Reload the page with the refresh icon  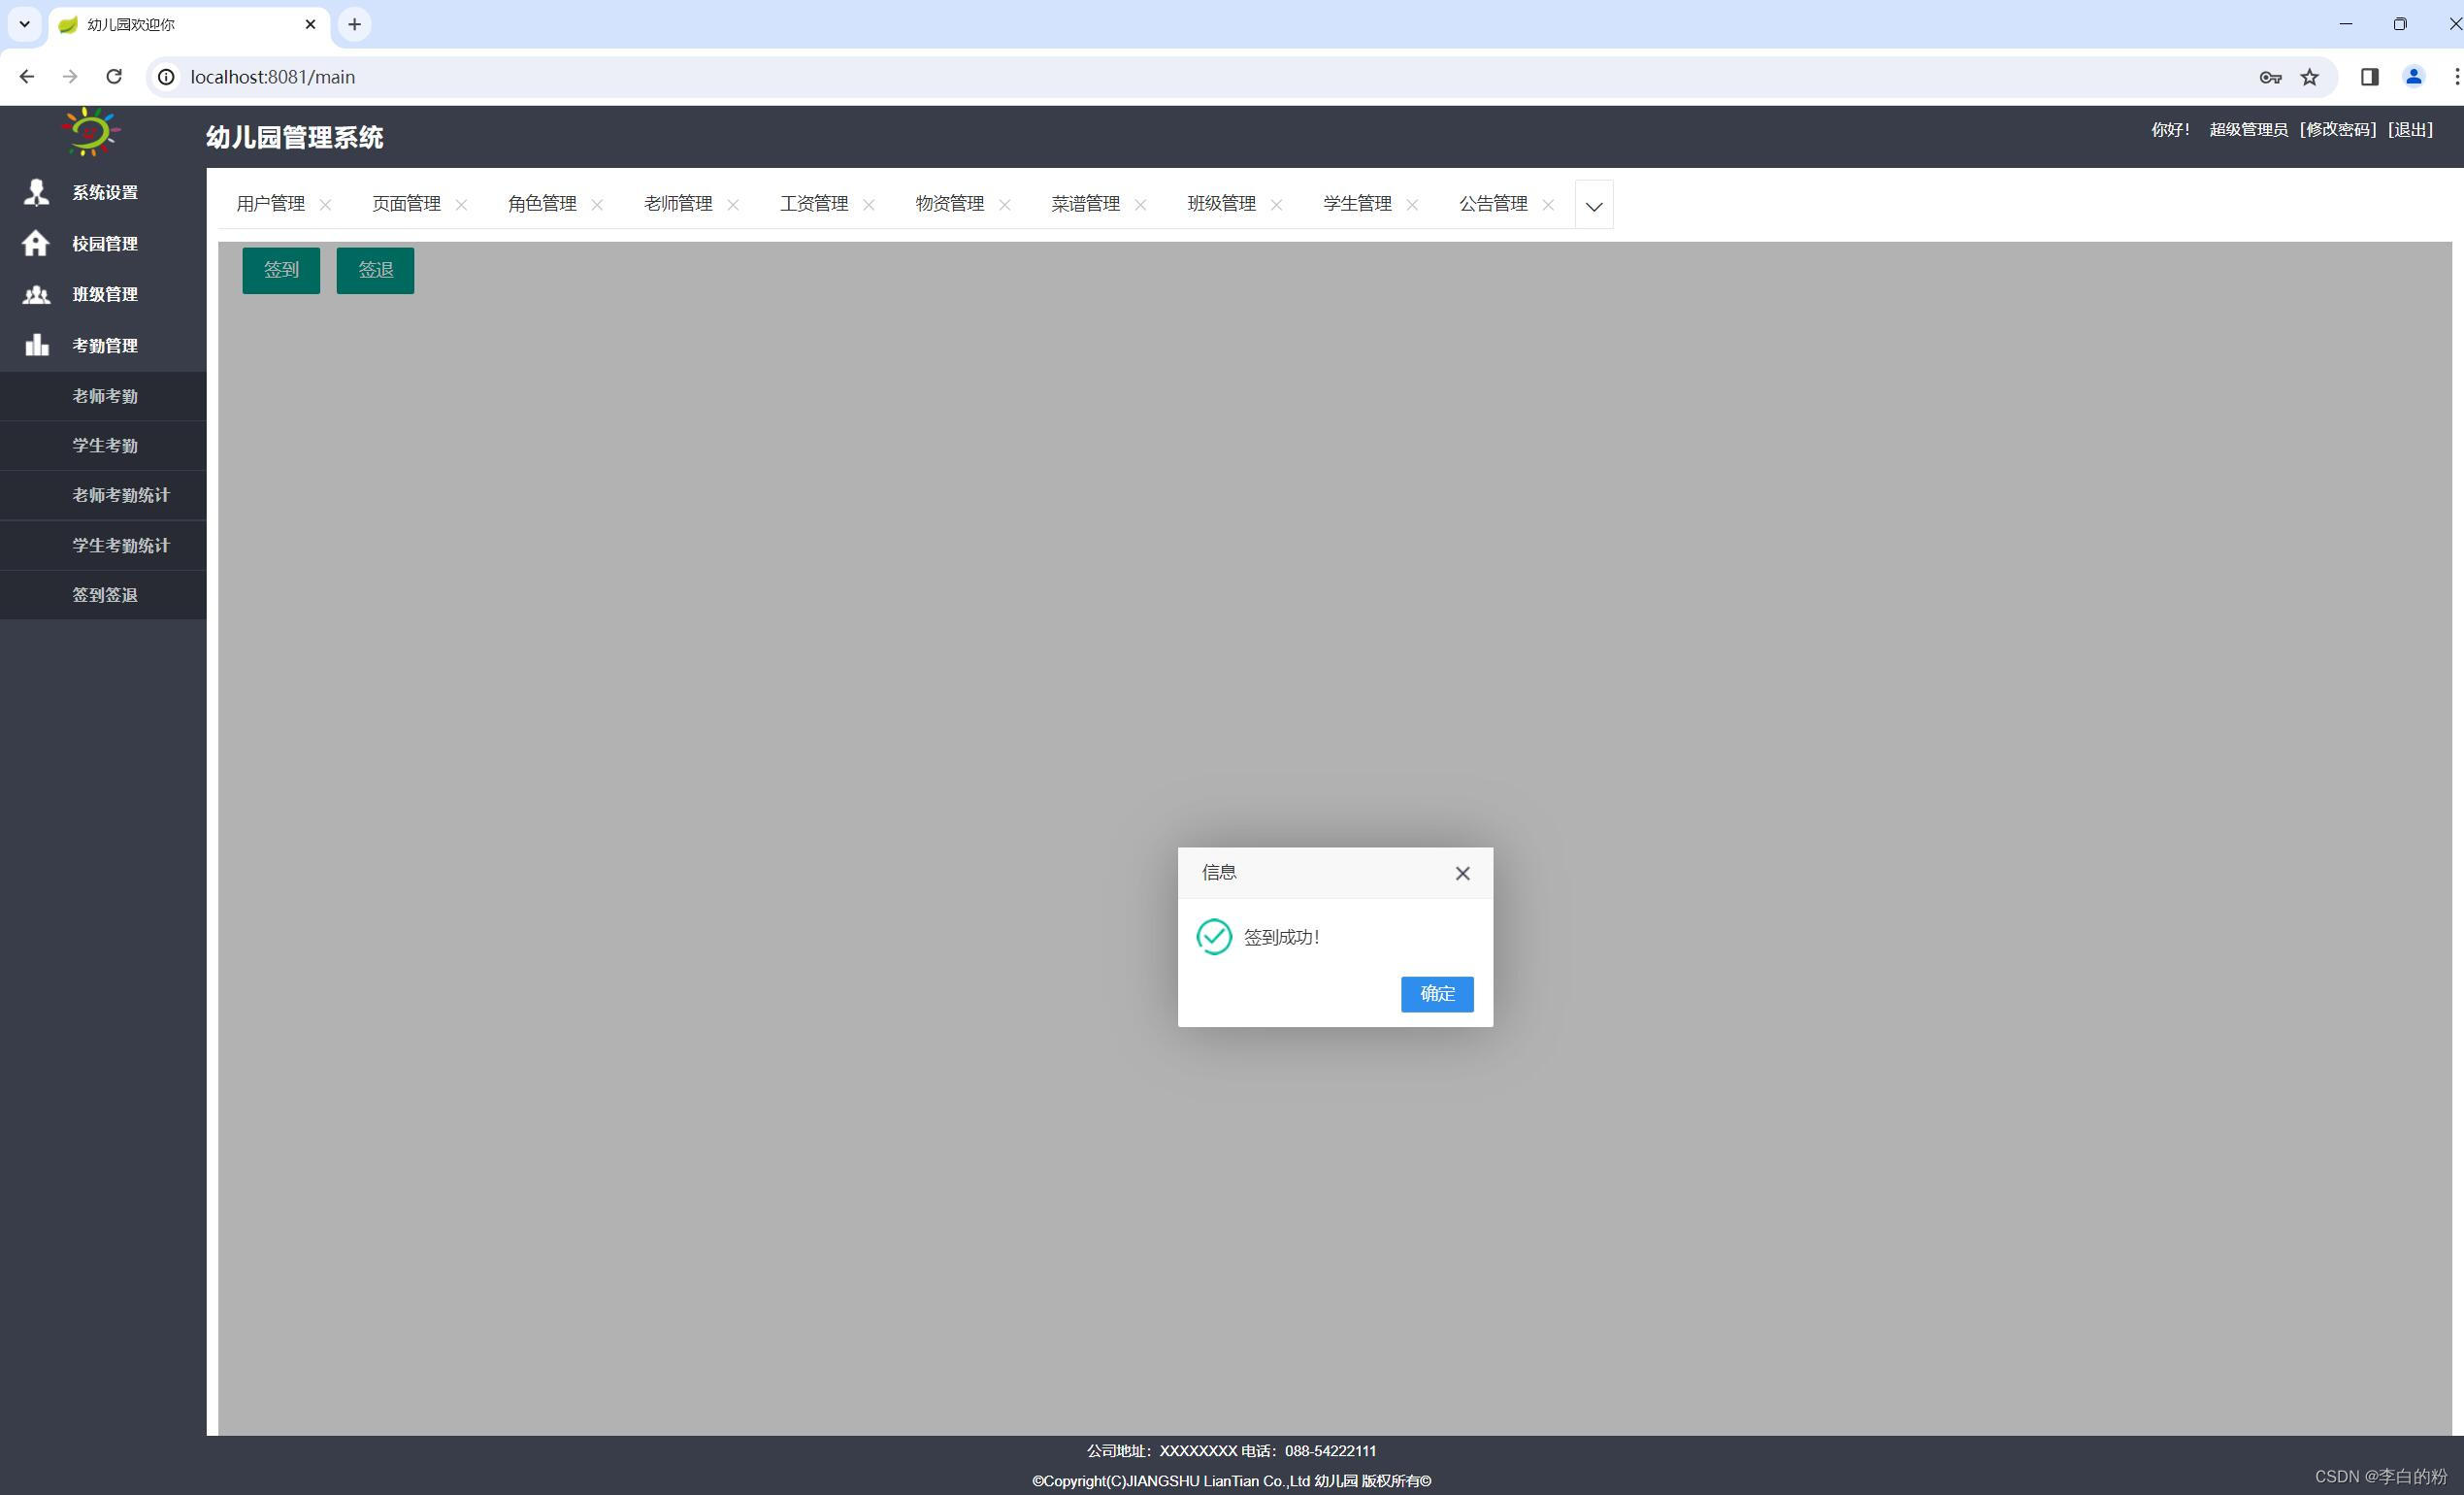tap(114, 77)
